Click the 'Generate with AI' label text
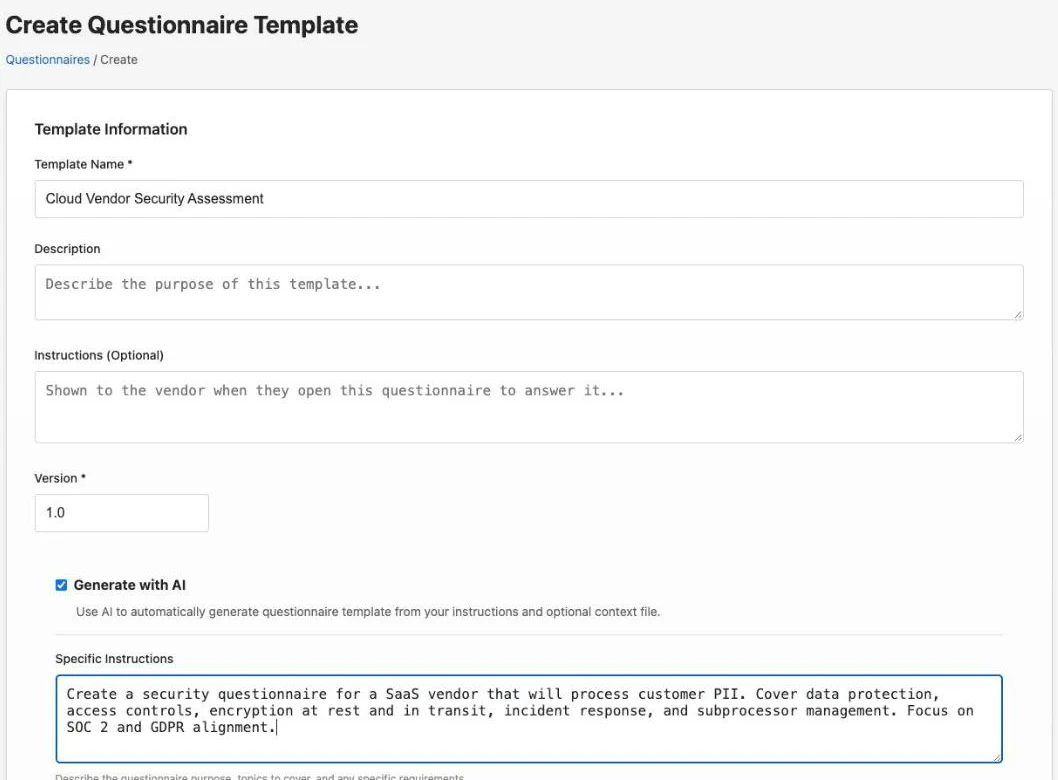The height and width of the screenshot is (780, 1058). click(130, 585)
